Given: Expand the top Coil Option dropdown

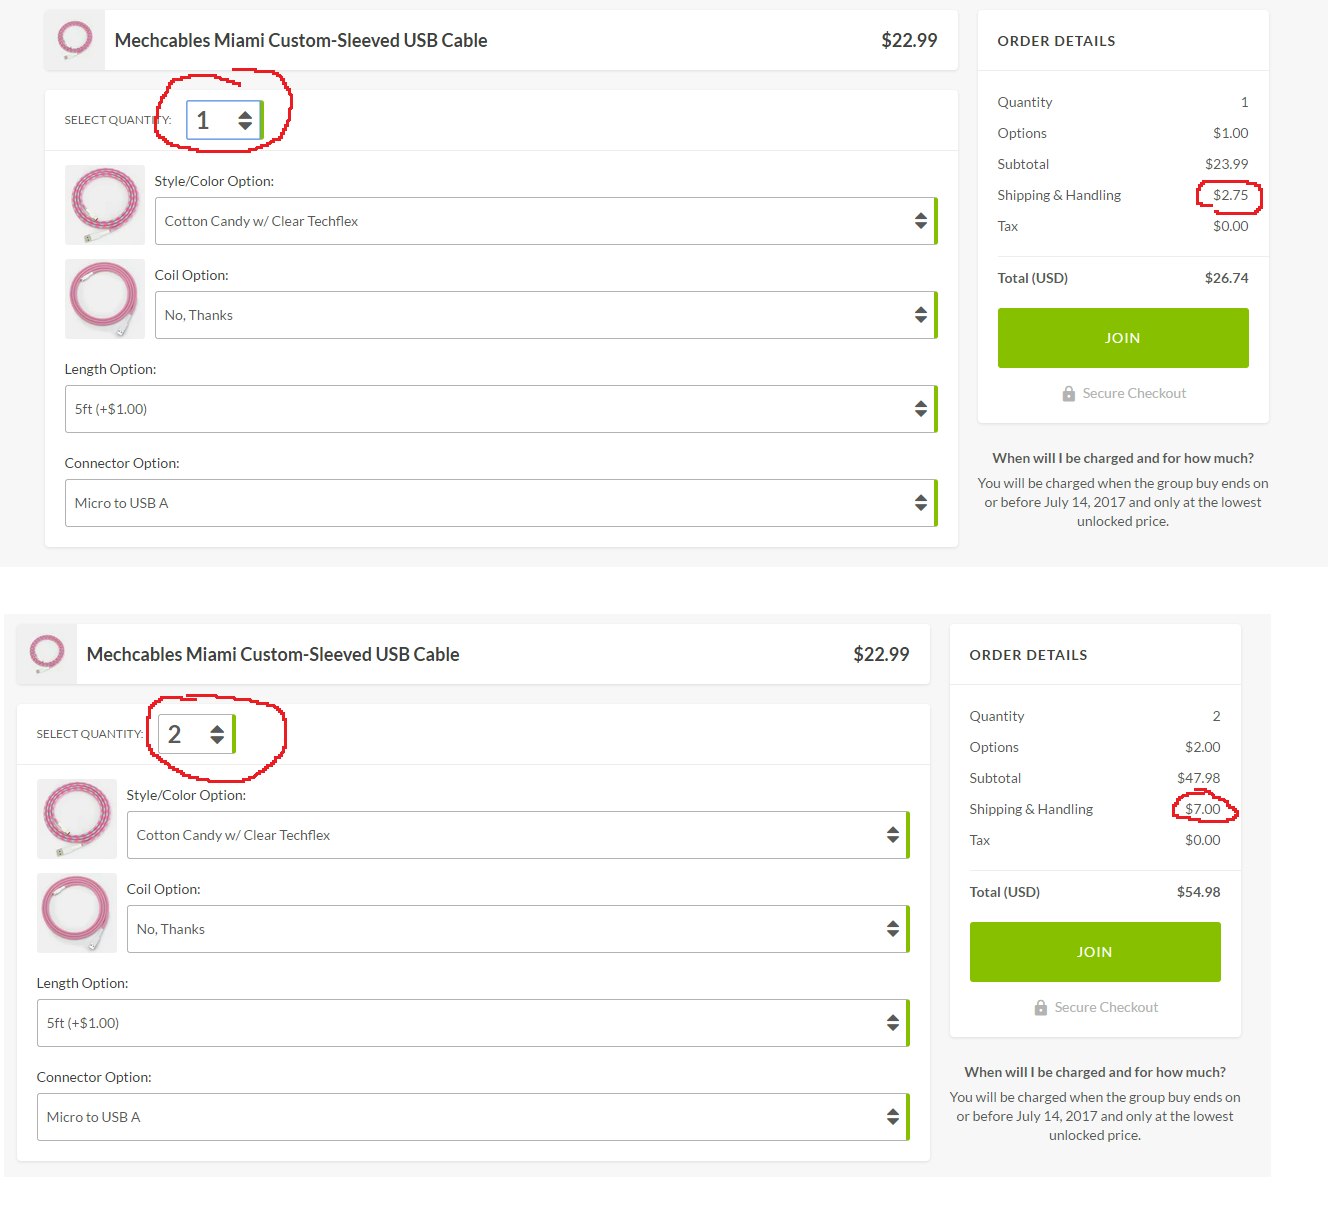Looking at the screenshot, I should 545,315.
